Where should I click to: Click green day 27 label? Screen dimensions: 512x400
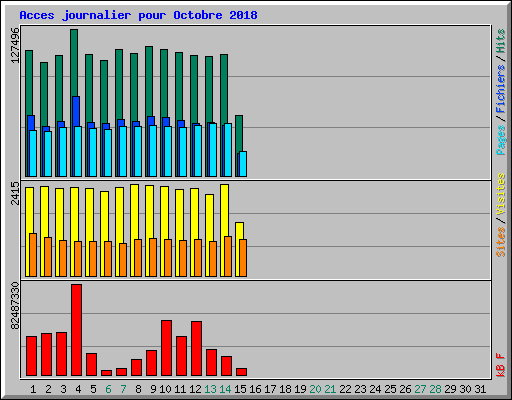click(420, 389)
